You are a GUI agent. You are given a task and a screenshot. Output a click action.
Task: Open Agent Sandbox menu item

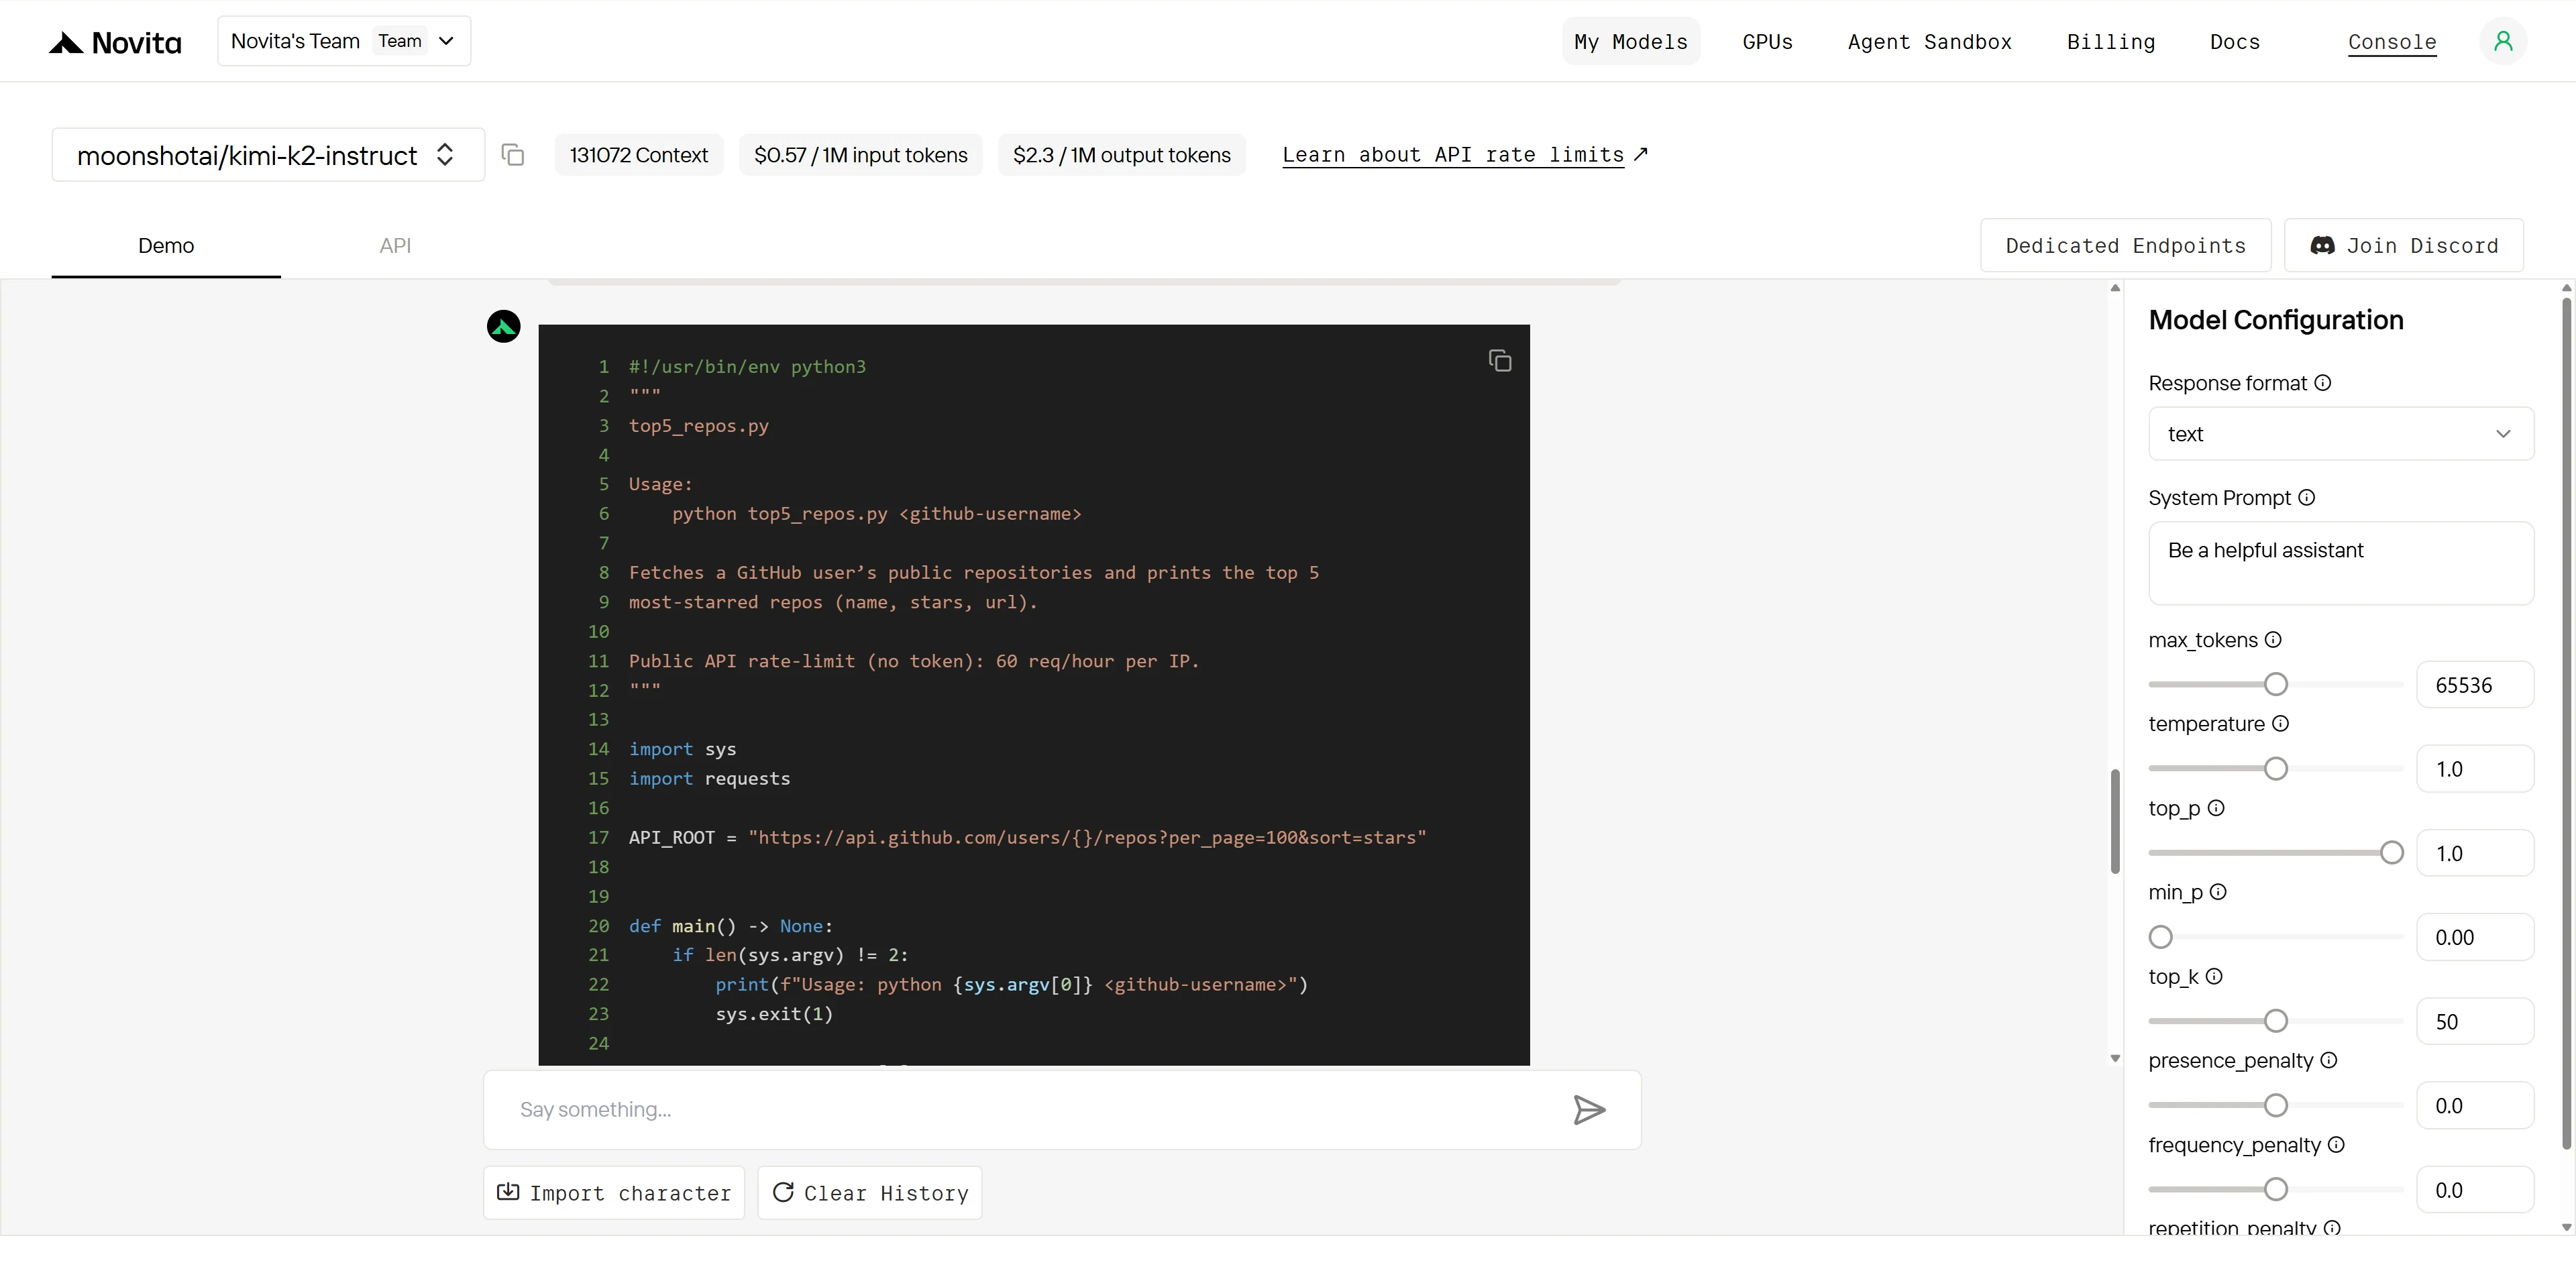point(1929,42)
